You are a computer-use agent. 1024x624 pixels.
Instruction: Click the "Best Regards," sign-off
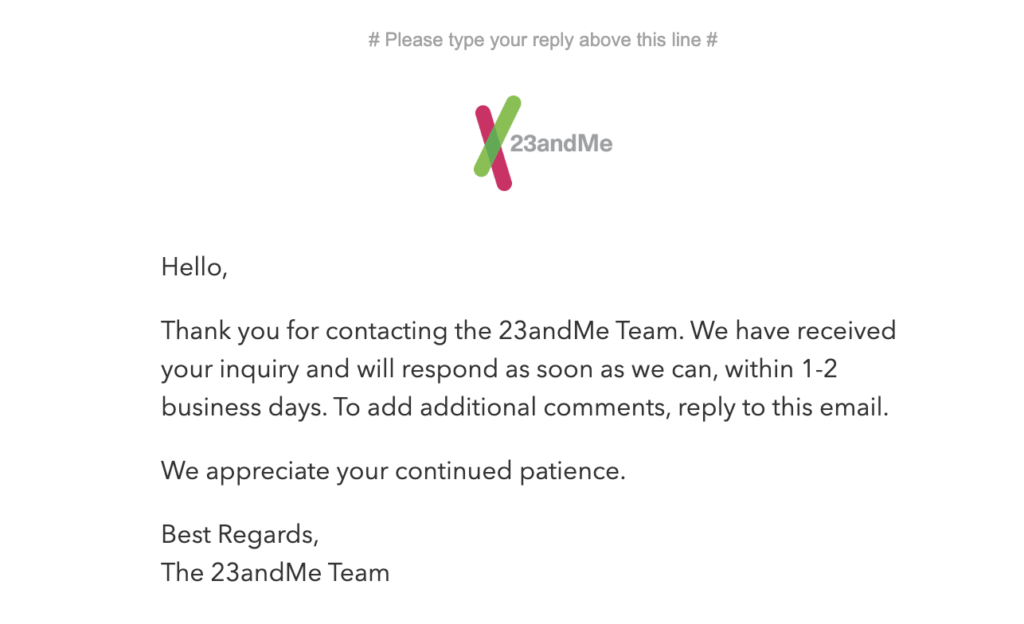tap(240, 535)
